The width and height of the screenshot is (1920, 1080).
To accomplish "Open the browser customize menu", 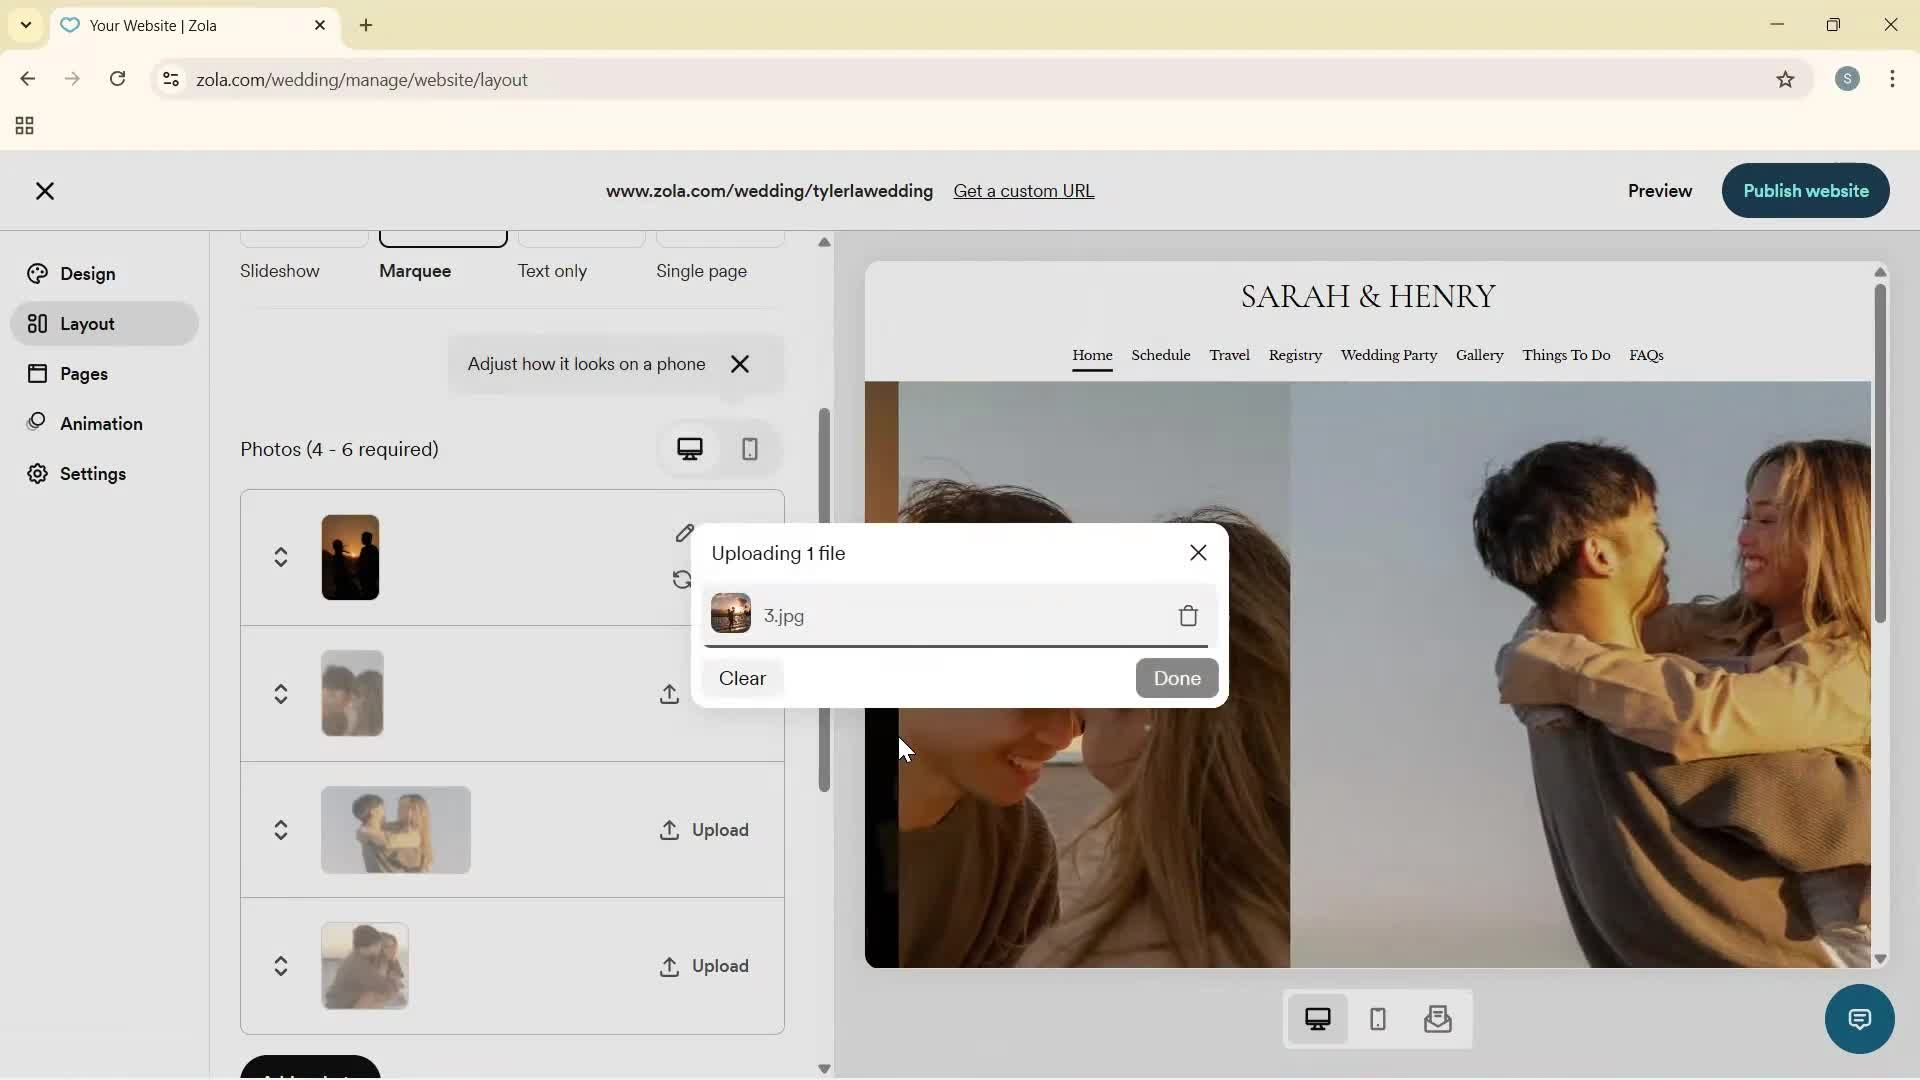I will pyautogui.click(x=1894, y=79).
